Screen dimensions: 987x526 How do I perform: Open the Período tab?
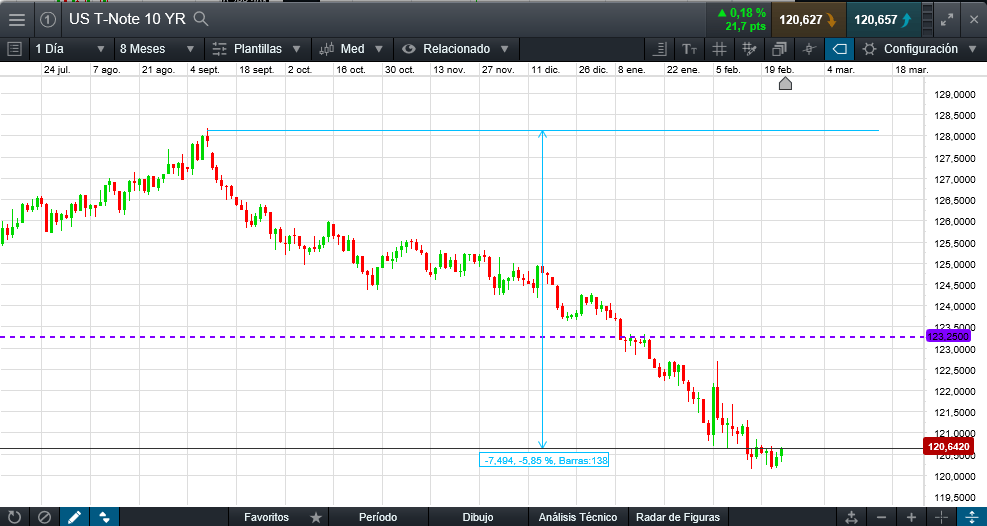click(x=378, y=517)
